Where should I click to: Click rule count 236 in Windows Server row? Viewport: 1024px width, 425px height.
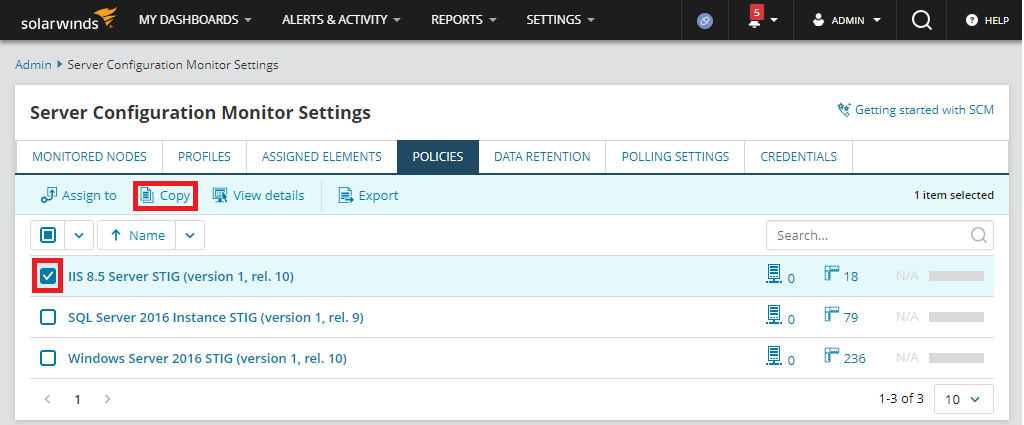coord(854,358)
